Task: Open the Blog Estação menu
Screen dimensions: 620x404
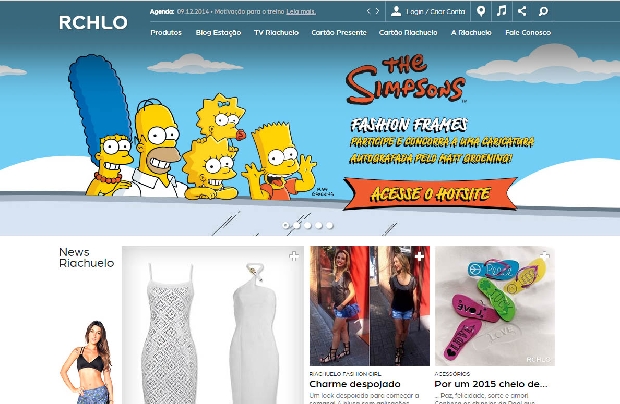Action: point(218,32)
